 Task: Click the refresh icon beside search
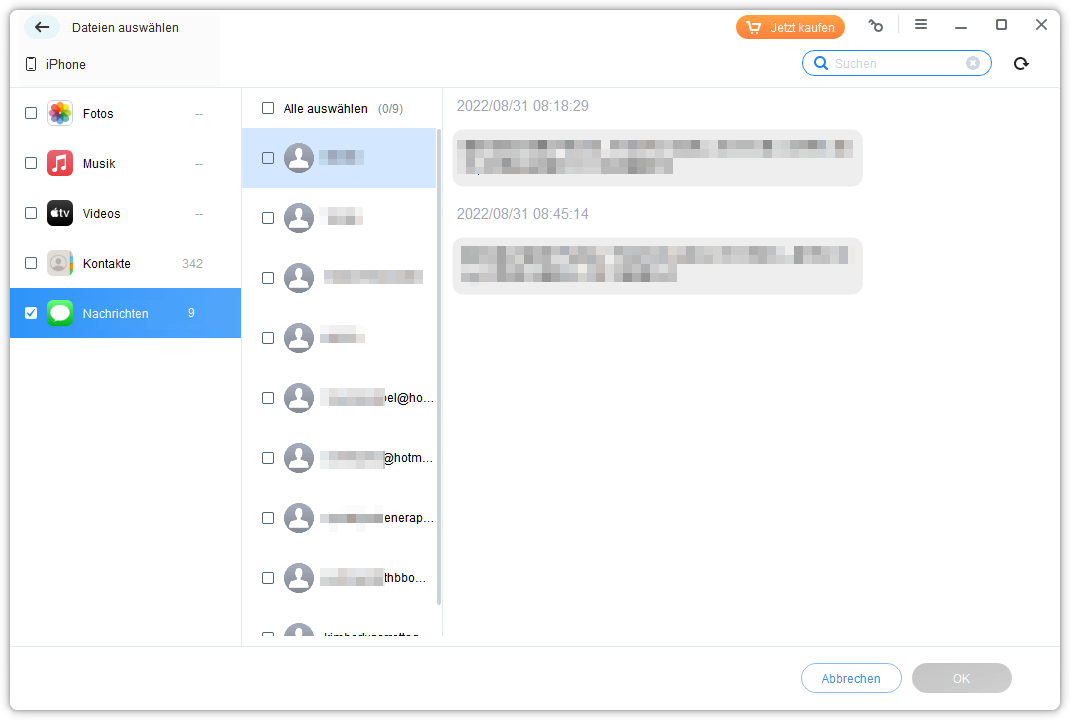1021,64
